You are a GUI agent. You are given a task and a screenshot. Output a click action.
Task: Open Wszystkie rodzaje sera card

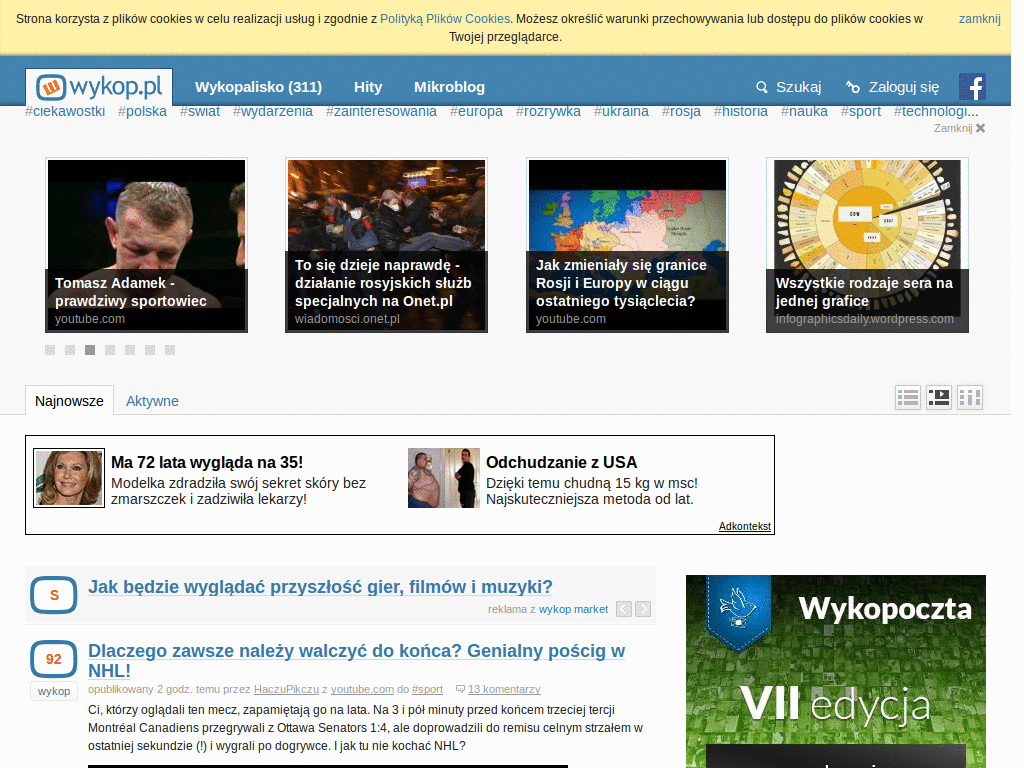pyautogui.click(x=867, y=245)
